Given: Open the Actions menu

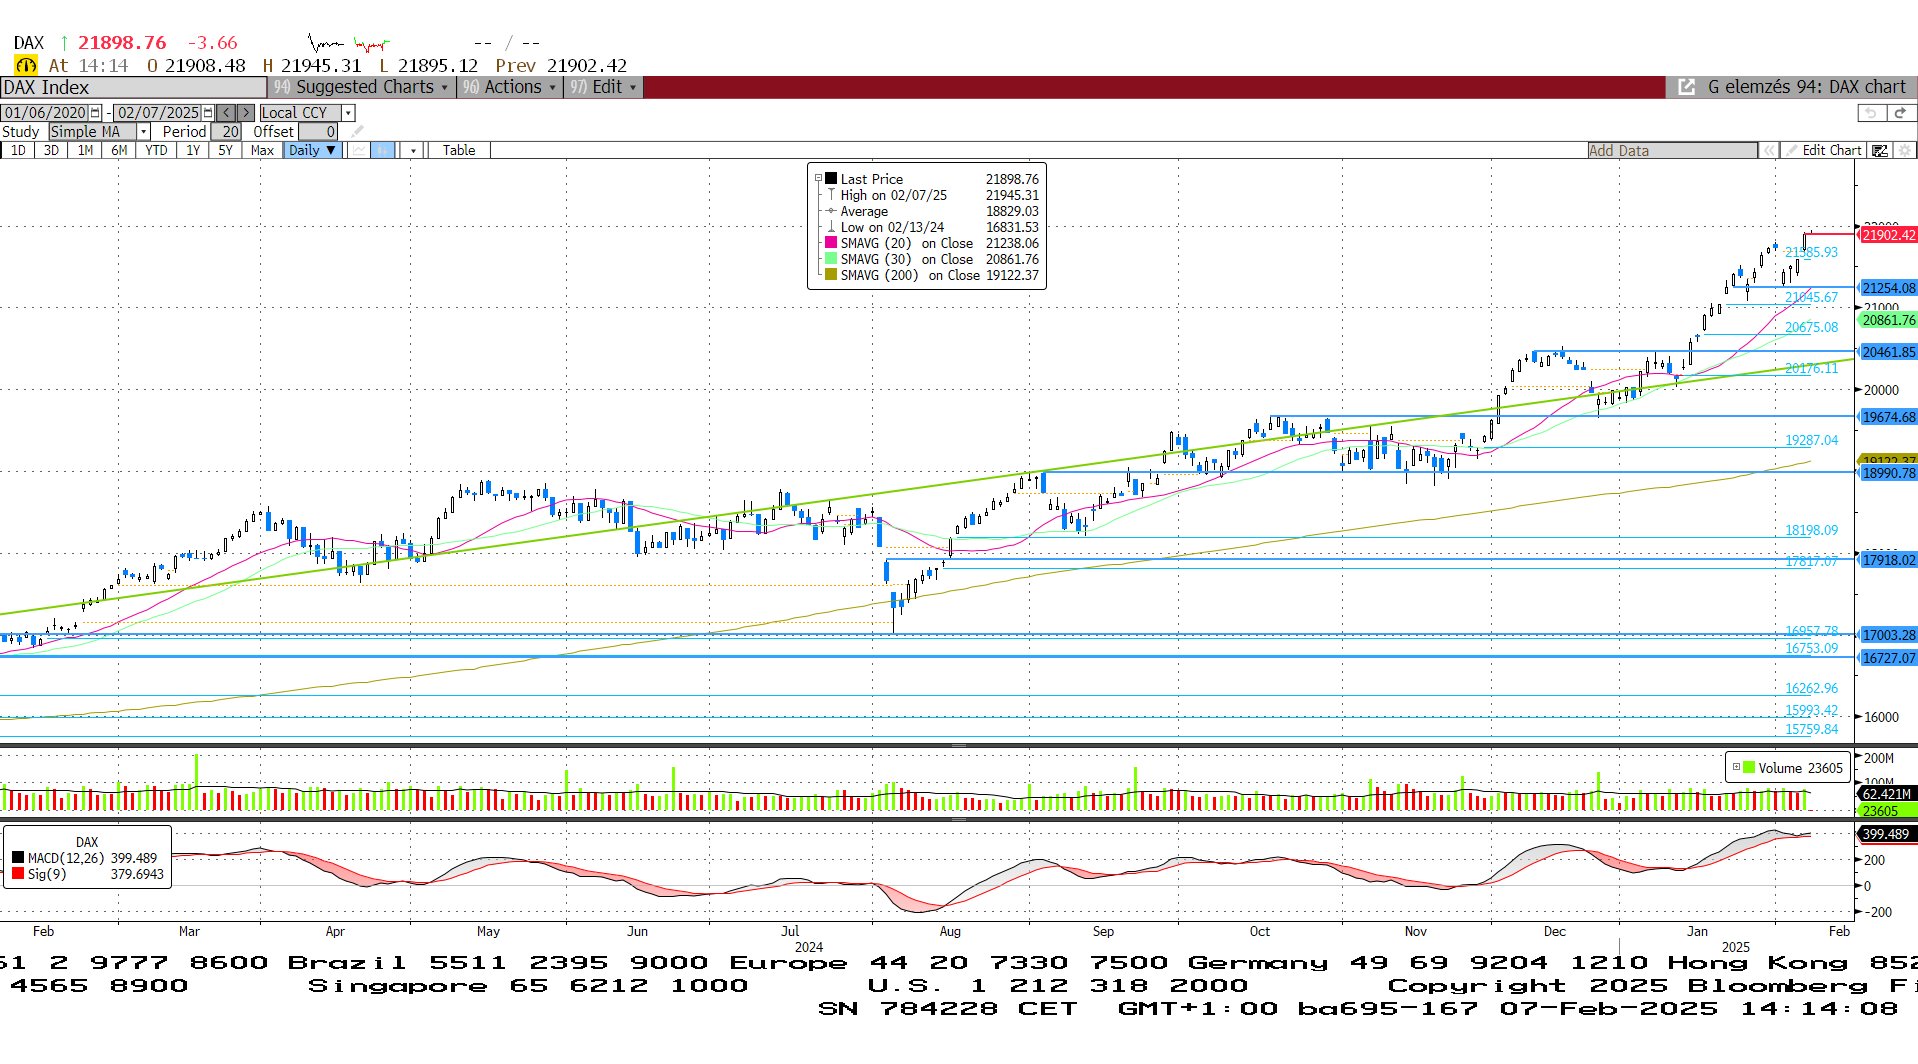Looking at the screenshot, I should [509, 87].
